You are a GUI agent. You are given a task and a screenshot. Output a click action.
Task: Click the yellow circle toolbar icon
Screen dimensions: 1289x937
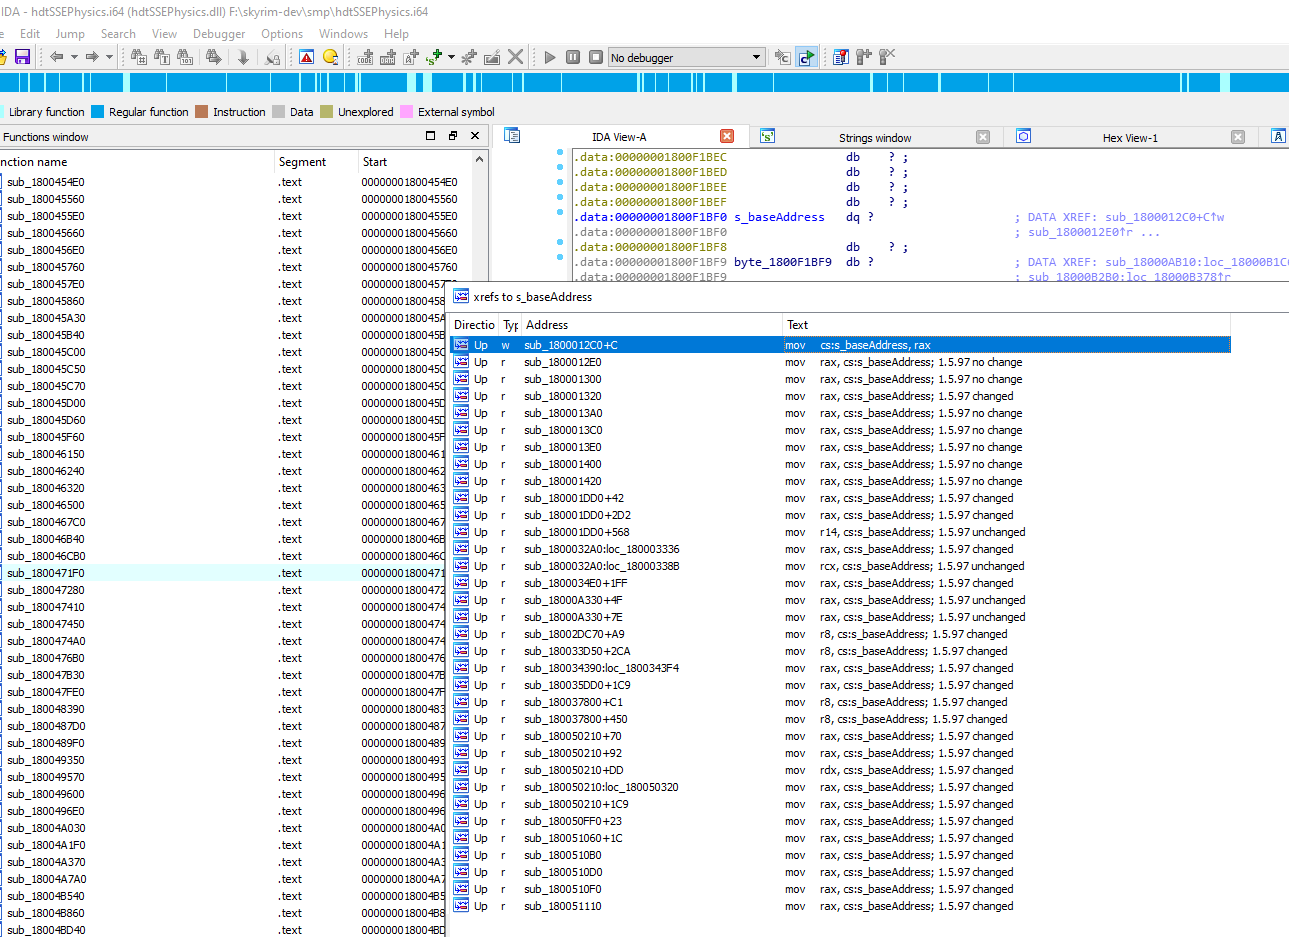(331, 57)
